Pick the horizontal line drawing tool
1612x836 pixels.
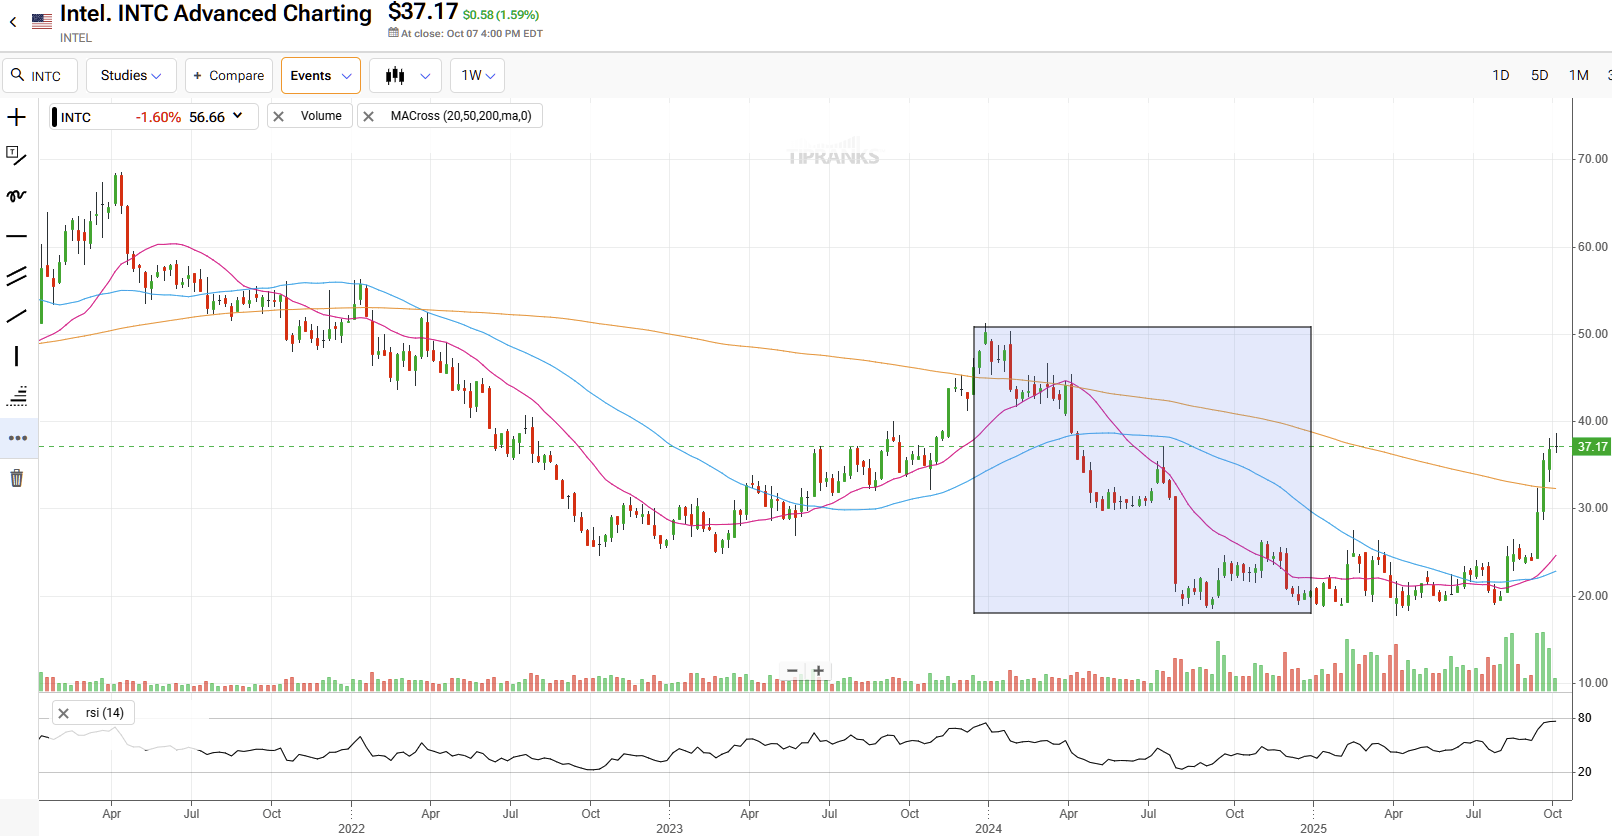16,237
